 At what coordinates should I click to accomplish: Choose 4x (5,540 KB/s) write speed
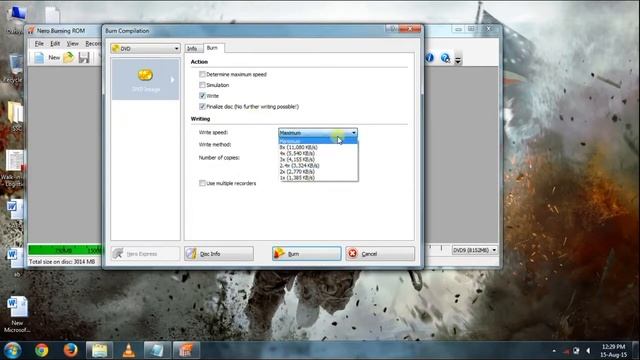click(x=318, y=153)
